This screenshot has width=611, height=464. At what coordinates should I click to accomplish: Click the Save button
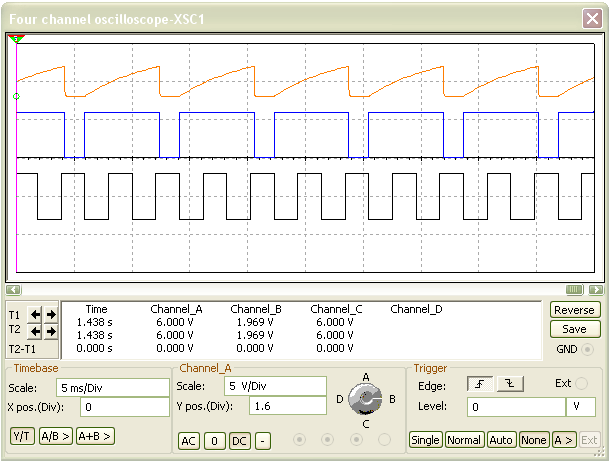[x=574, y=329]
